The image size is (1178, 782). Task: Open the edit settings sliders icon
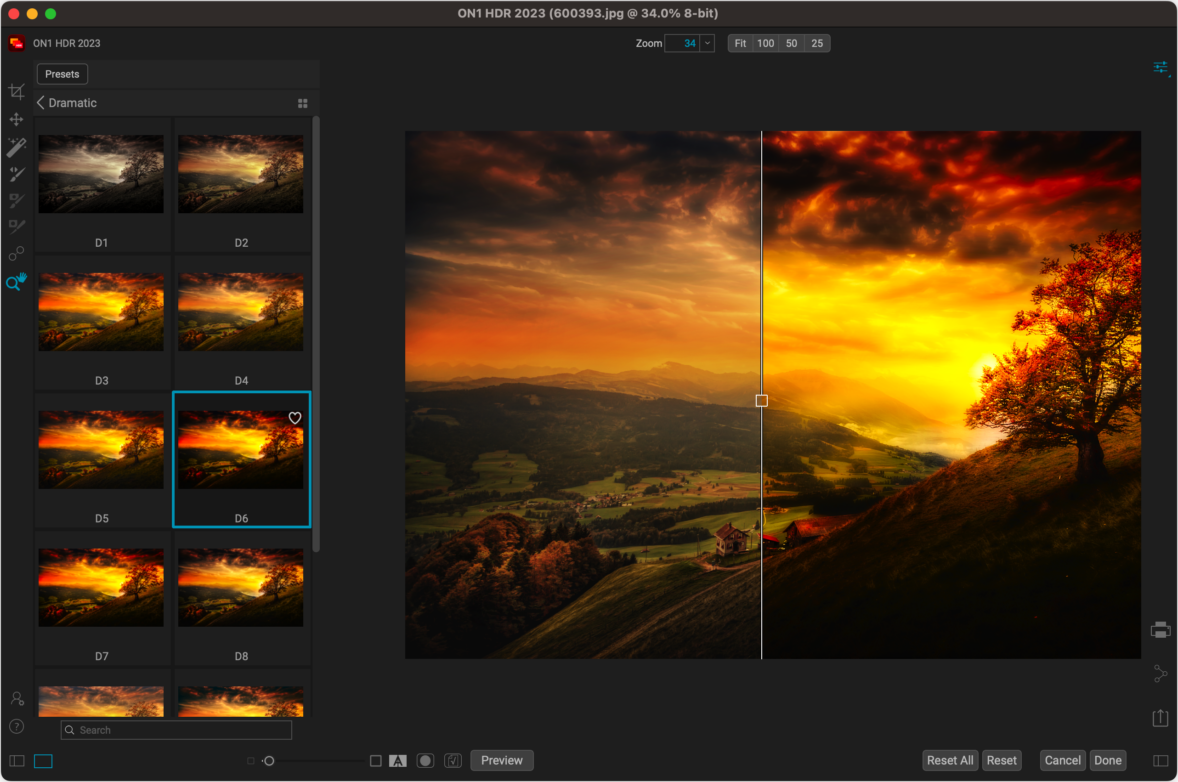click(1160, 68)
